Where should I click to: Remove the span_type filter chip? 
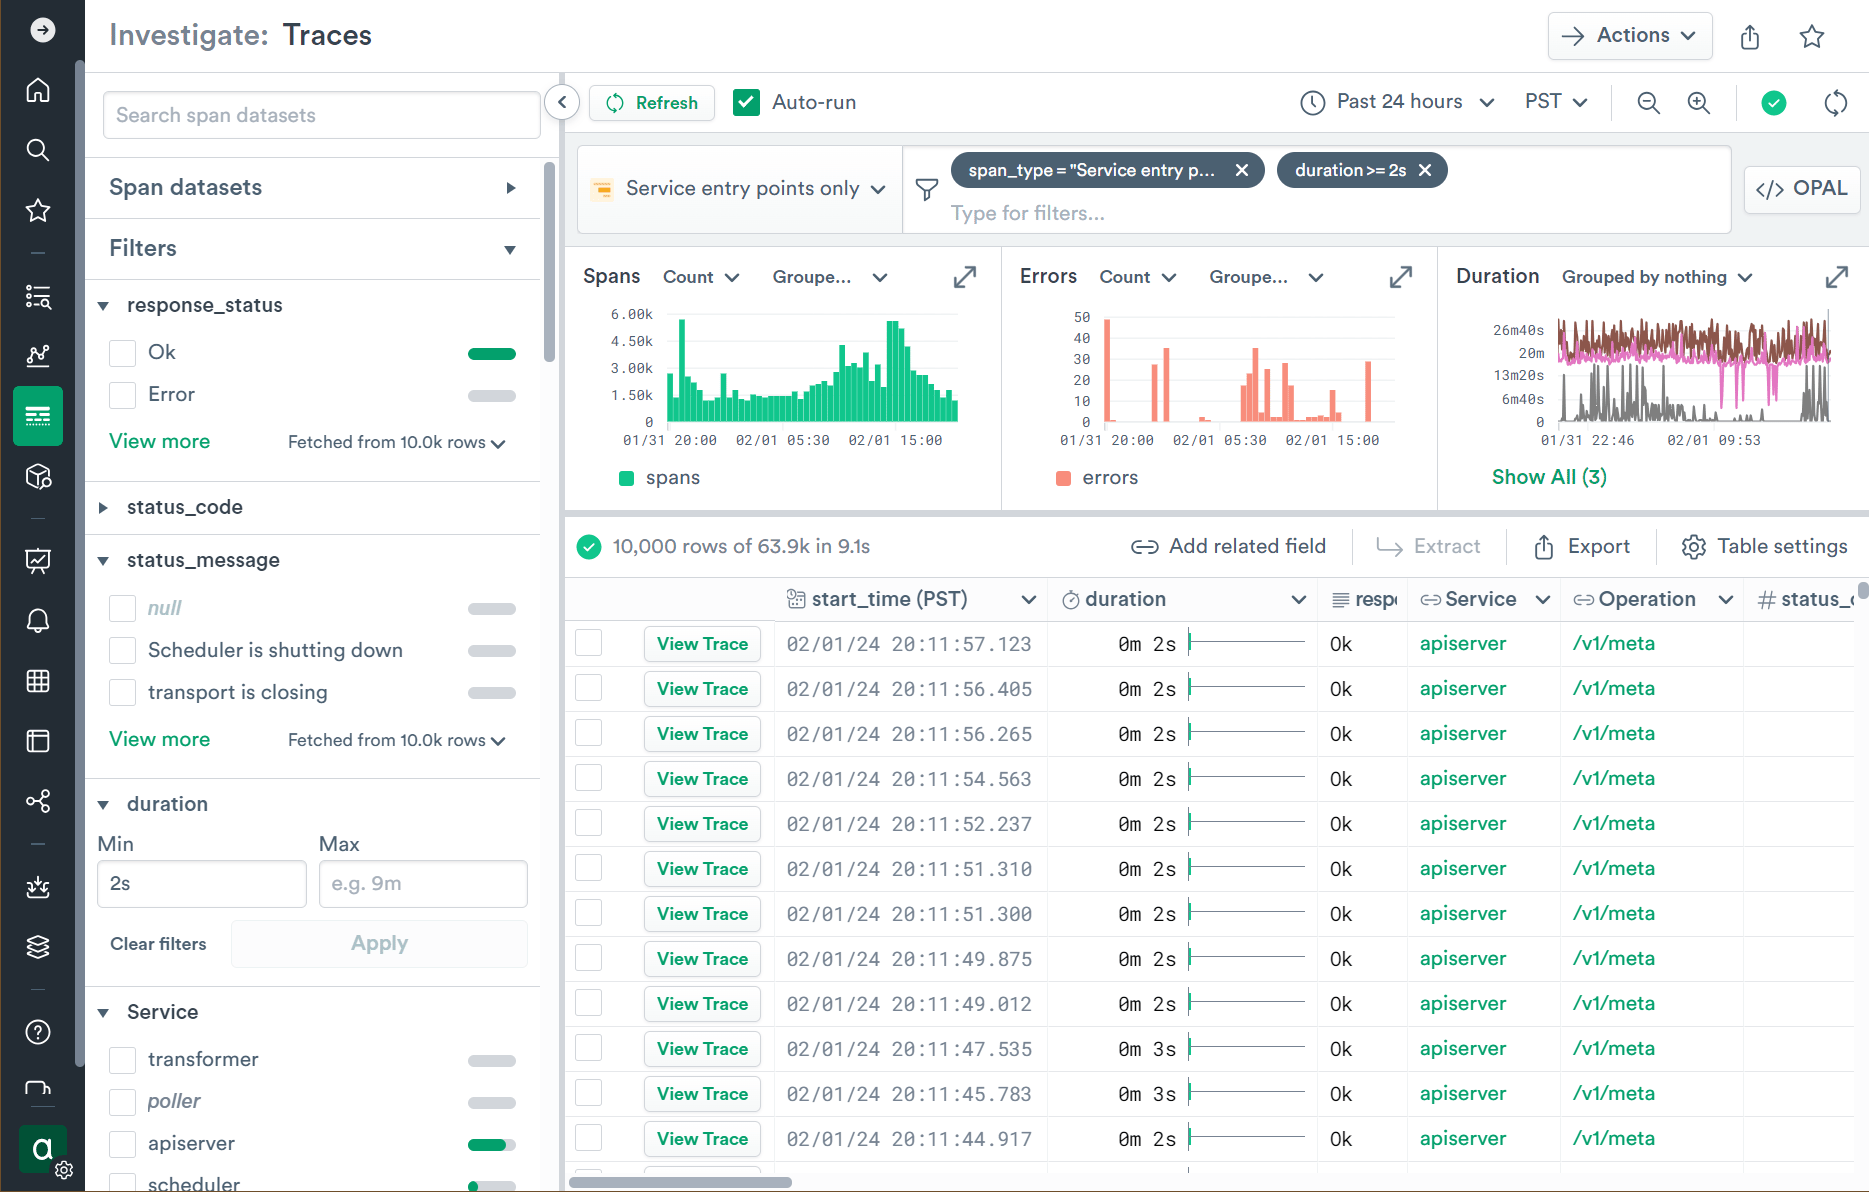pos(1241,170)
